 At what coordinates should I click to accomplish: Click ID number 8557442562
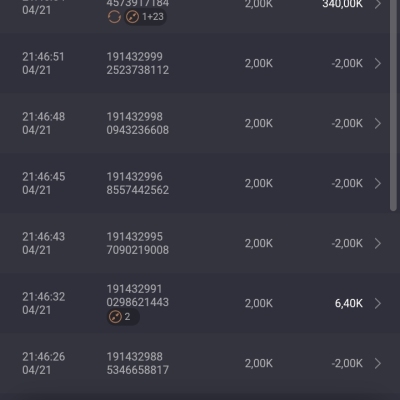138,190
